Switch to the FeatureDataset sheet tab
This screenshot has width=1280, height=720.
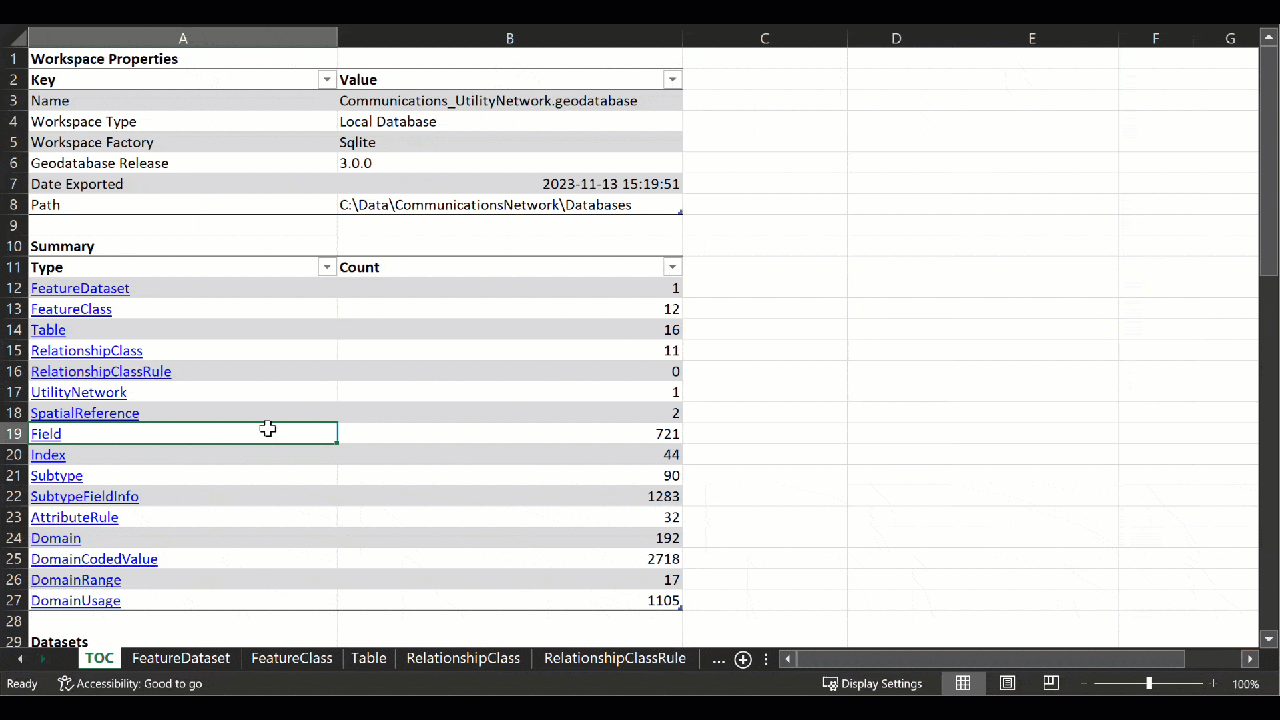coord(181,658)
